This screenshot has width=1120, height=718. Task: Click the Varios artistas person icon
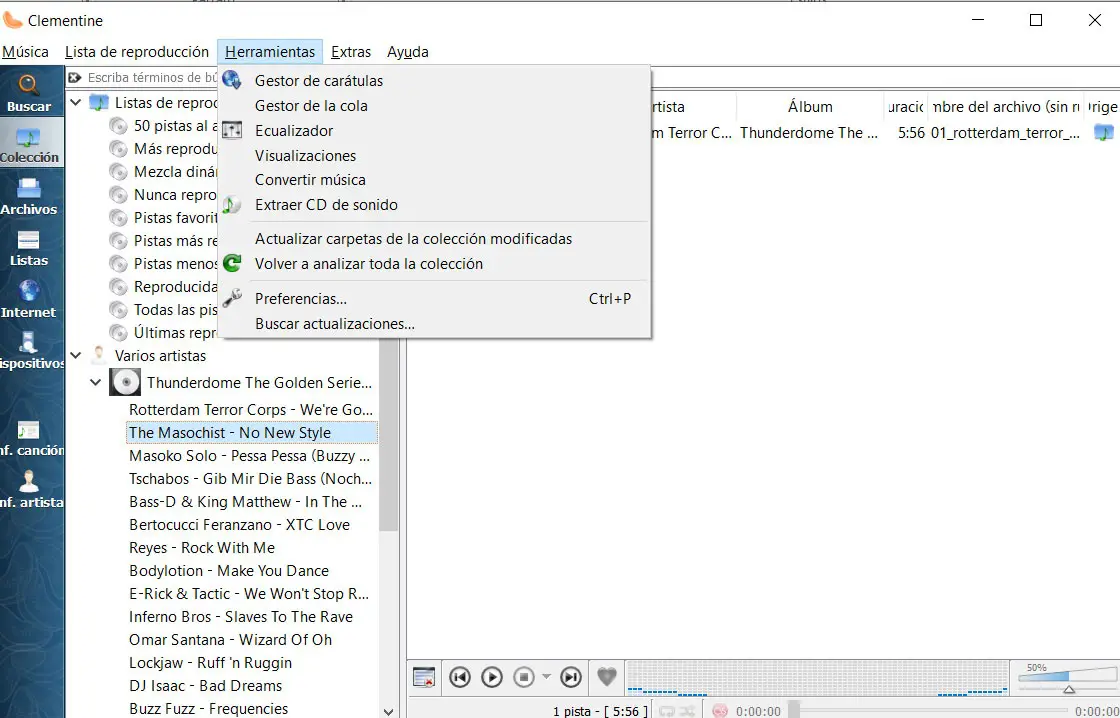pos(99,355)
